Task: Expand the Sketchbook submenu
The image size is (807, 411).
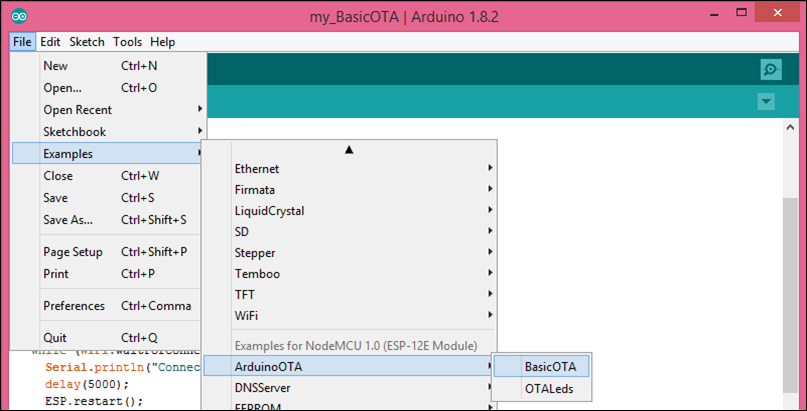Action: click(x=107, y=132)
